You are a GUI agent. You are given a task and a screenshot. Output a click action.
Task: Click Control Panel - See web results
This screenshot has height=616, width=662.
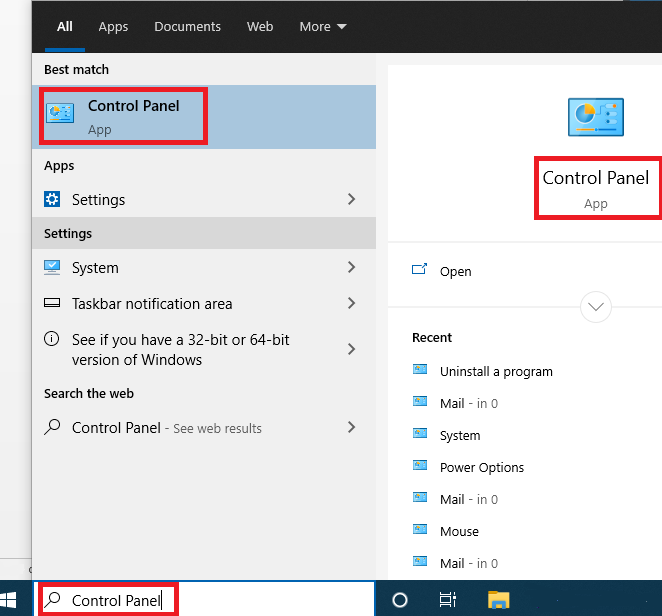pos(167,428)
